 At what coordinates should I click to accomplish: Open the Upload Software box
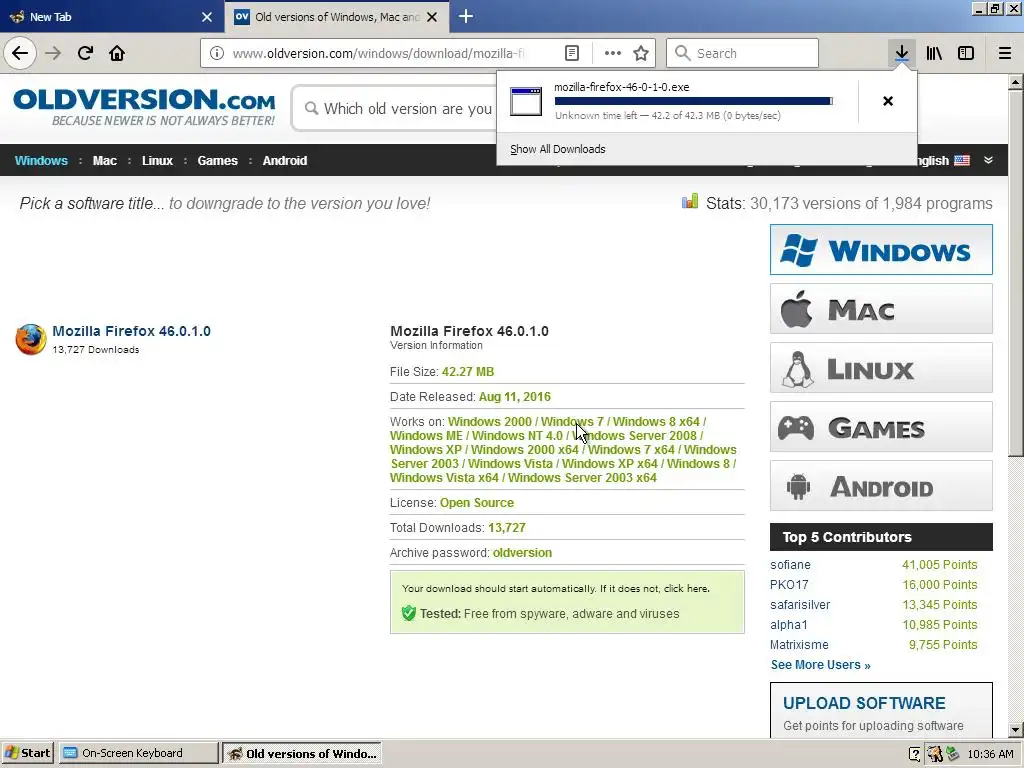[x=881, y=712]
